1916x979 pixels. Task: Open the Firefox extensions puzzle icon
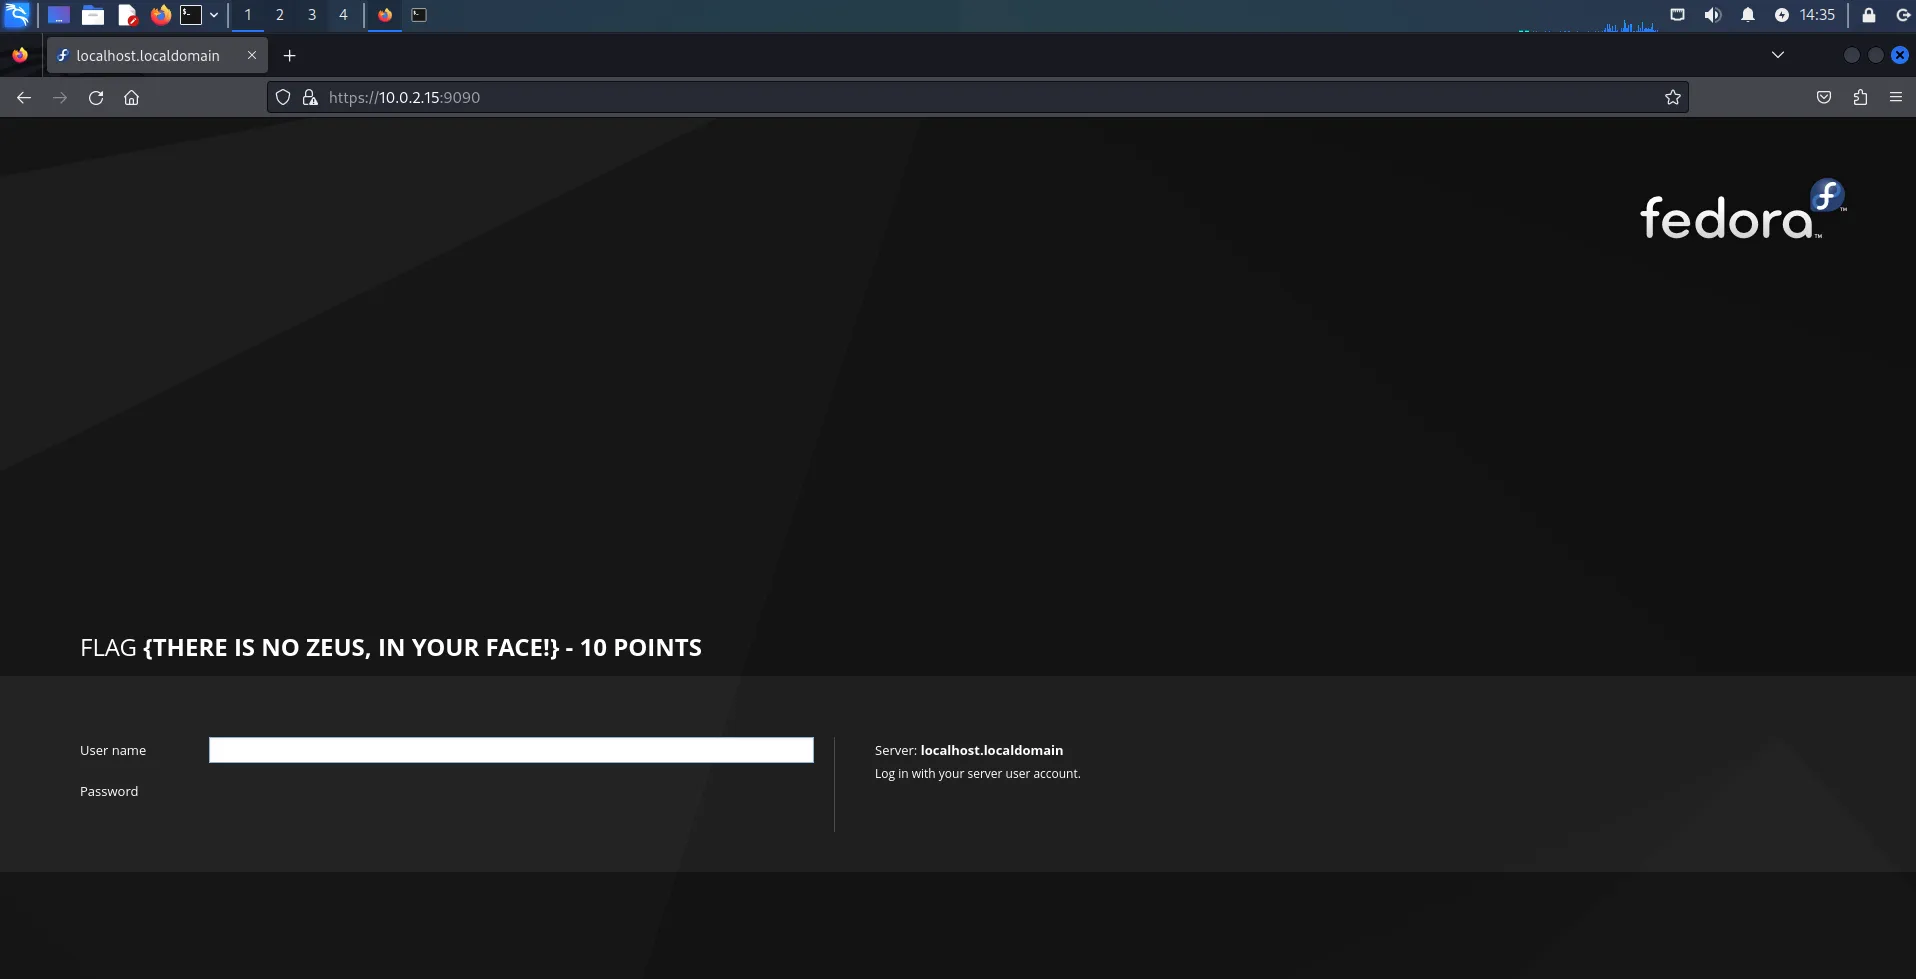(1860, 97)
